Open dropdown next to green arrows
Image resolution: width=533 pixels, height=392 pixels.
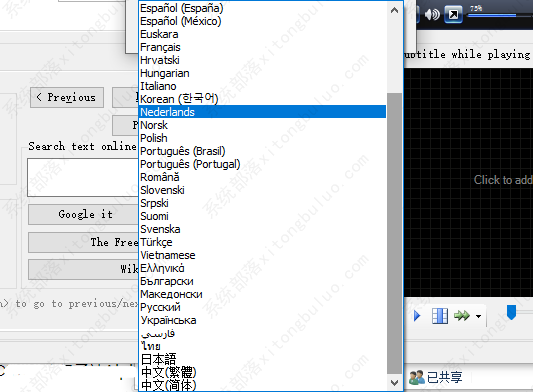tap(478, 316)
